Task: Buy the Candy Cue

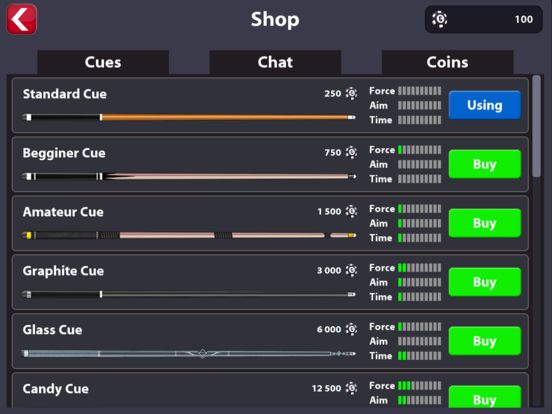Action: 485,397
